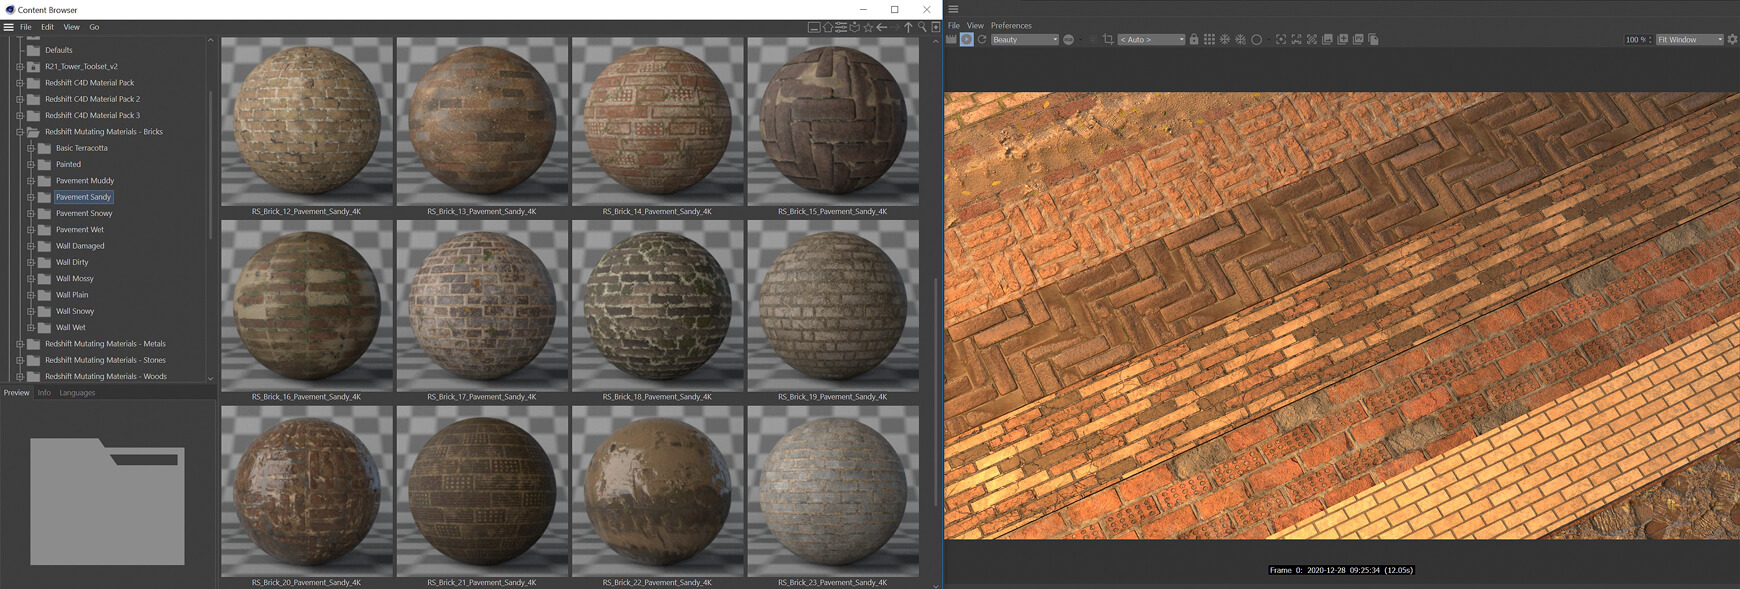Toggle the IPR play button in RenderView

click(x=967, y=40)
